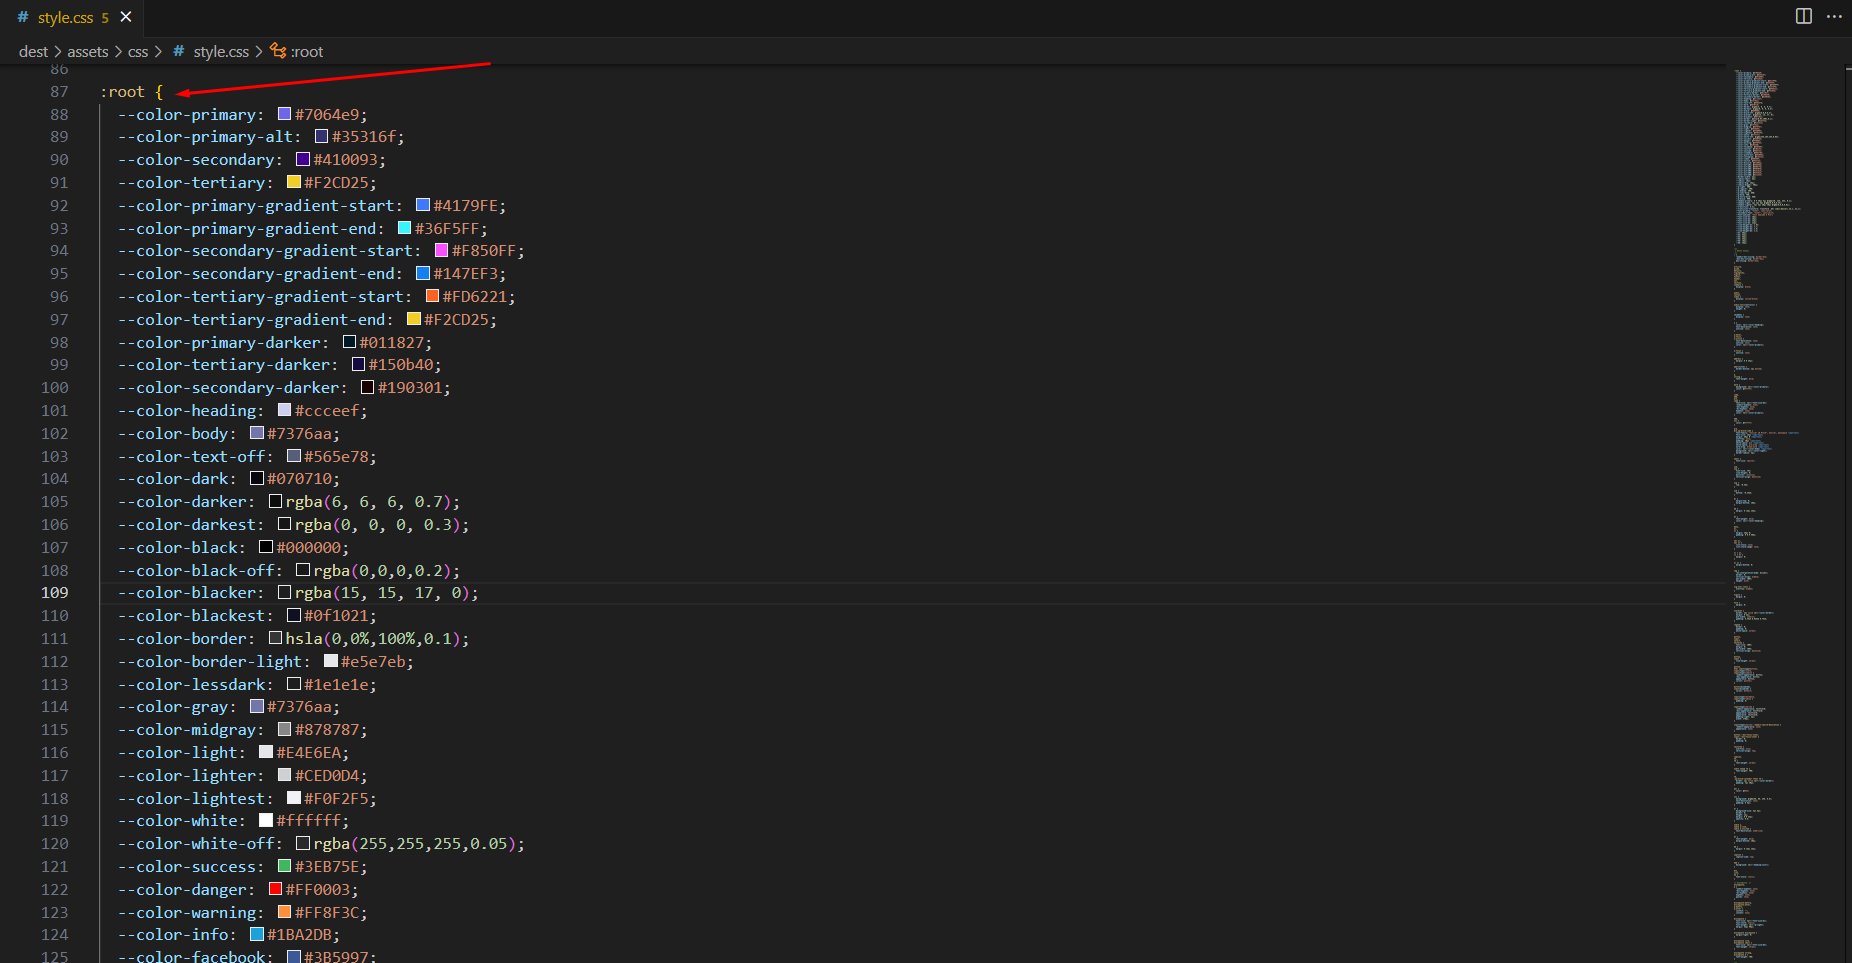
Task: Click the #070710 color-dark swatch
Action: coord(257,478)
